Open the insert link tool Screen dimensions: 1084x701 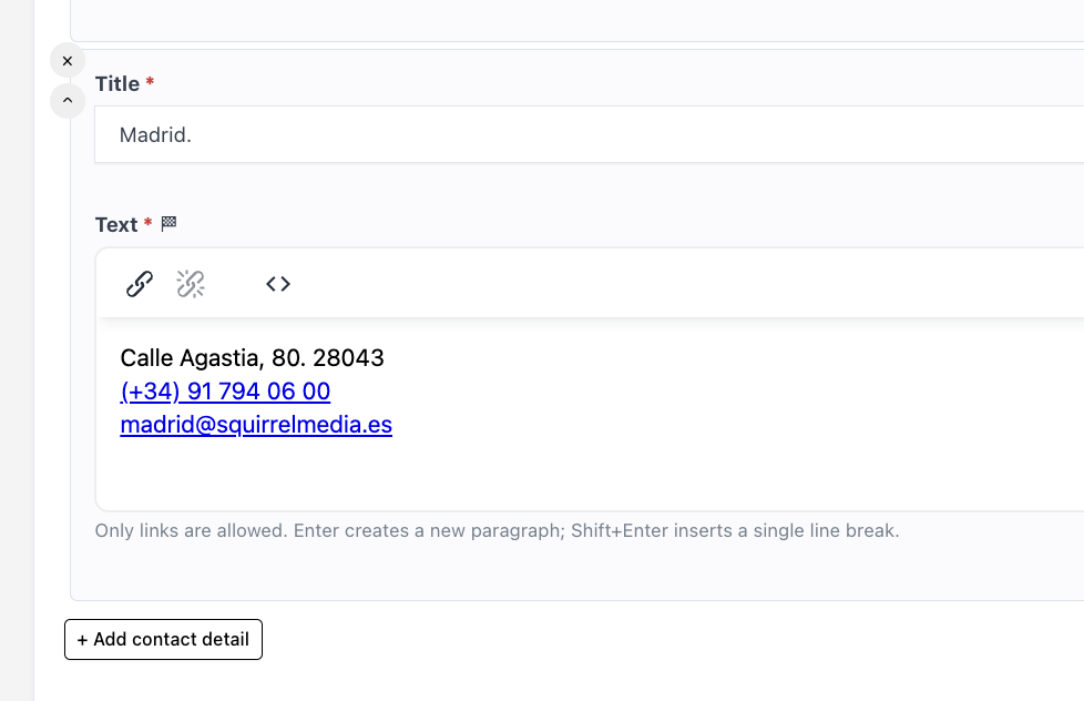point(139,283)
